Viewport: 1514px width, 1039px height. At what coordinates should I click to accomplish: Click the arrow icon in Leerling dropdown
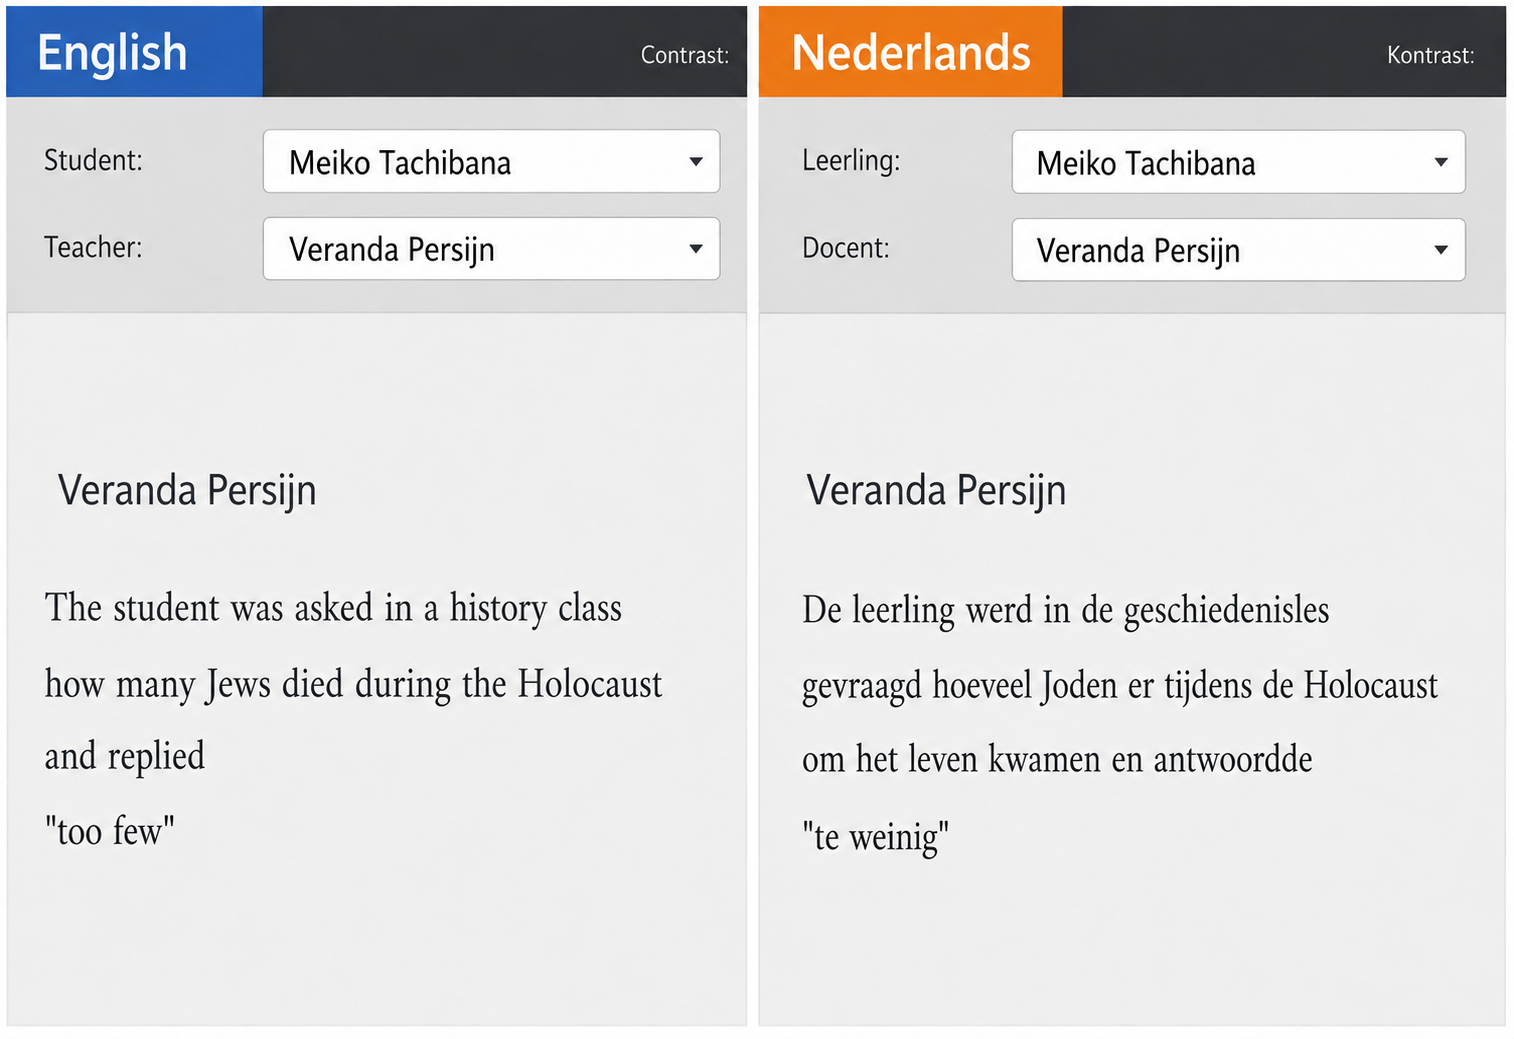point(1441,162)
